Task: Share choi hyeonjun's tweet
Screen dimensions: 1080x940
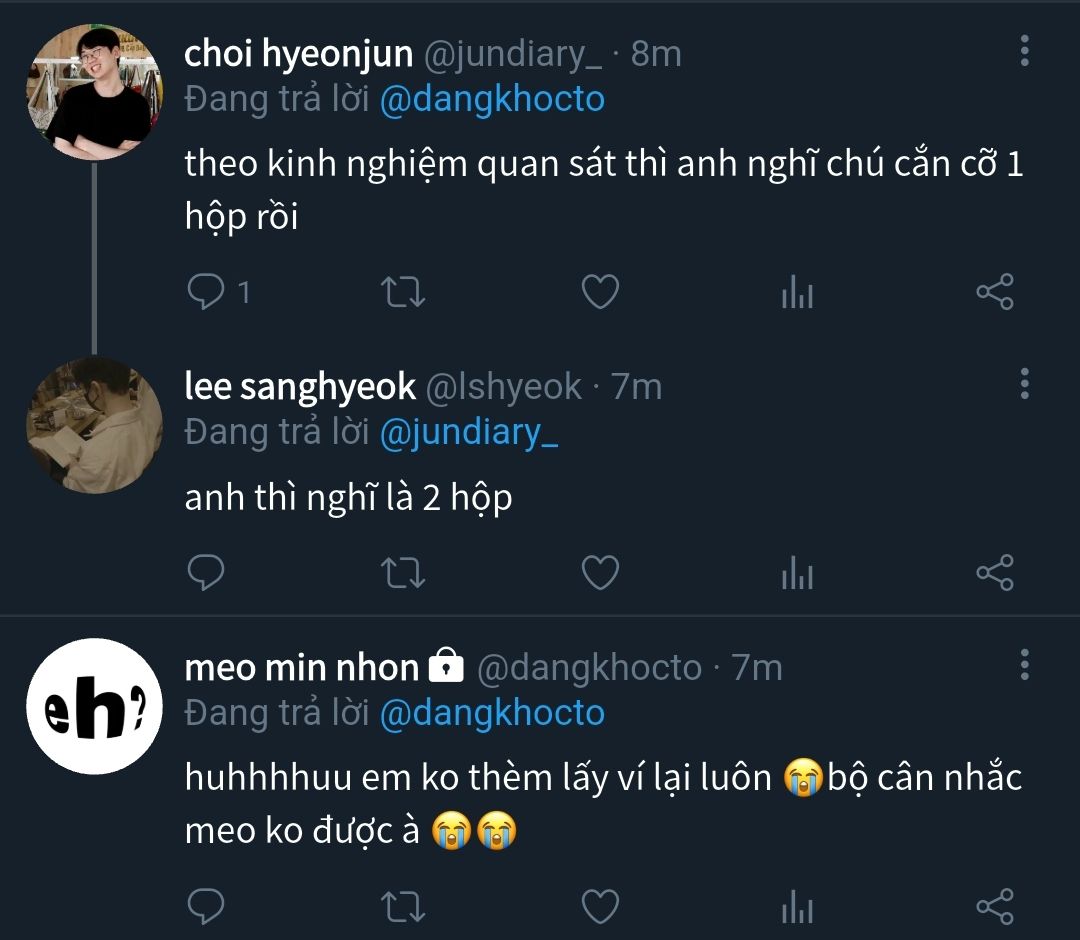Action: (x=994, y=292)
